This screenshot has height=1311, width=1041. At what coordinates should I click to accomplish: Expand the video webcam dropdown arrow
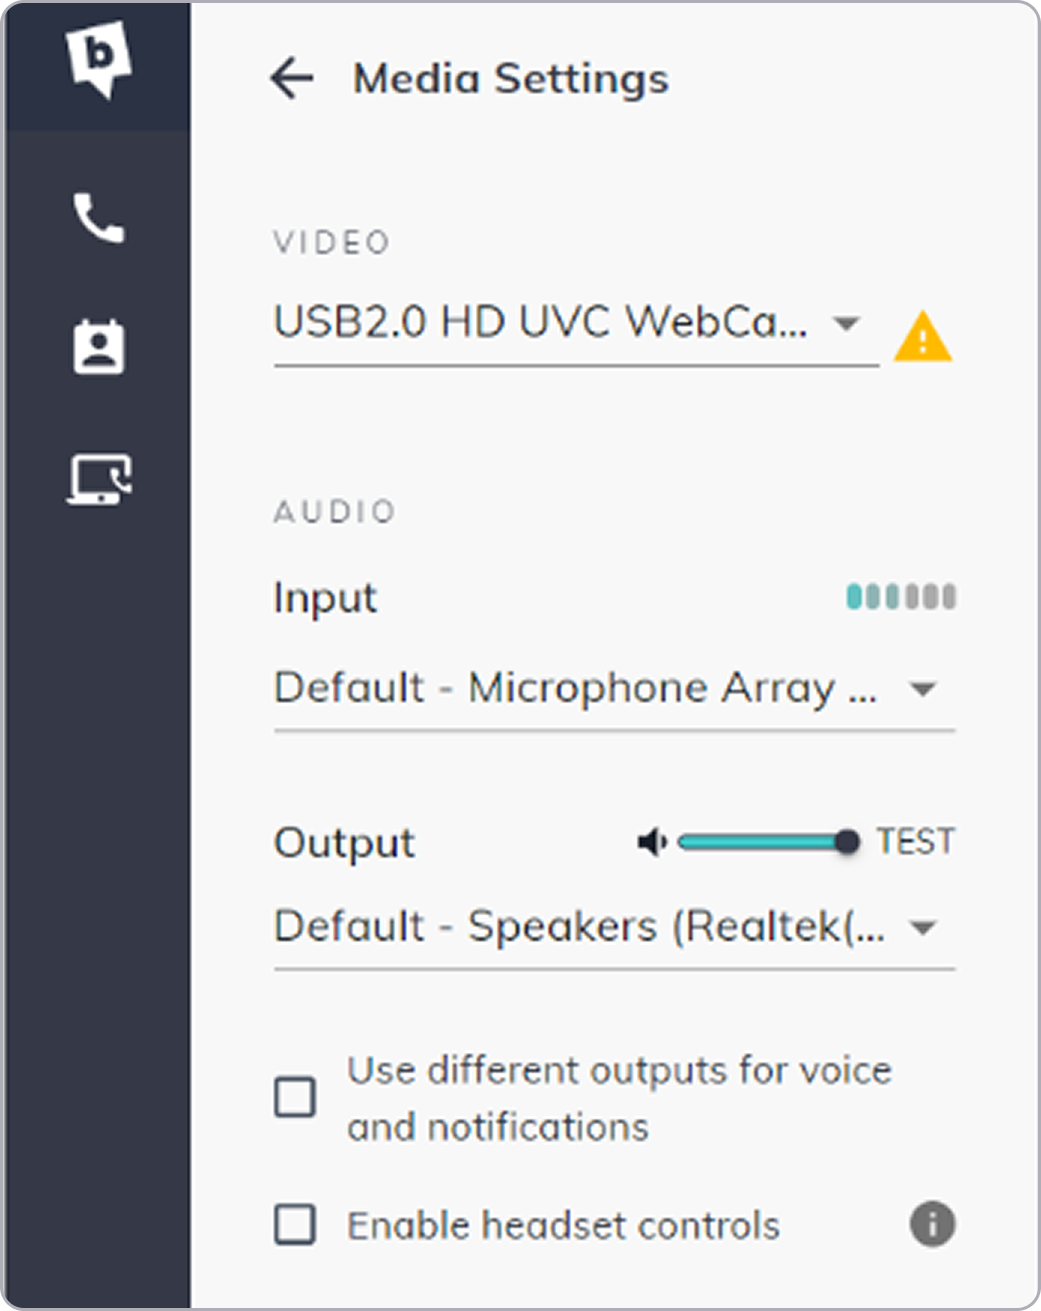[846, 324]
